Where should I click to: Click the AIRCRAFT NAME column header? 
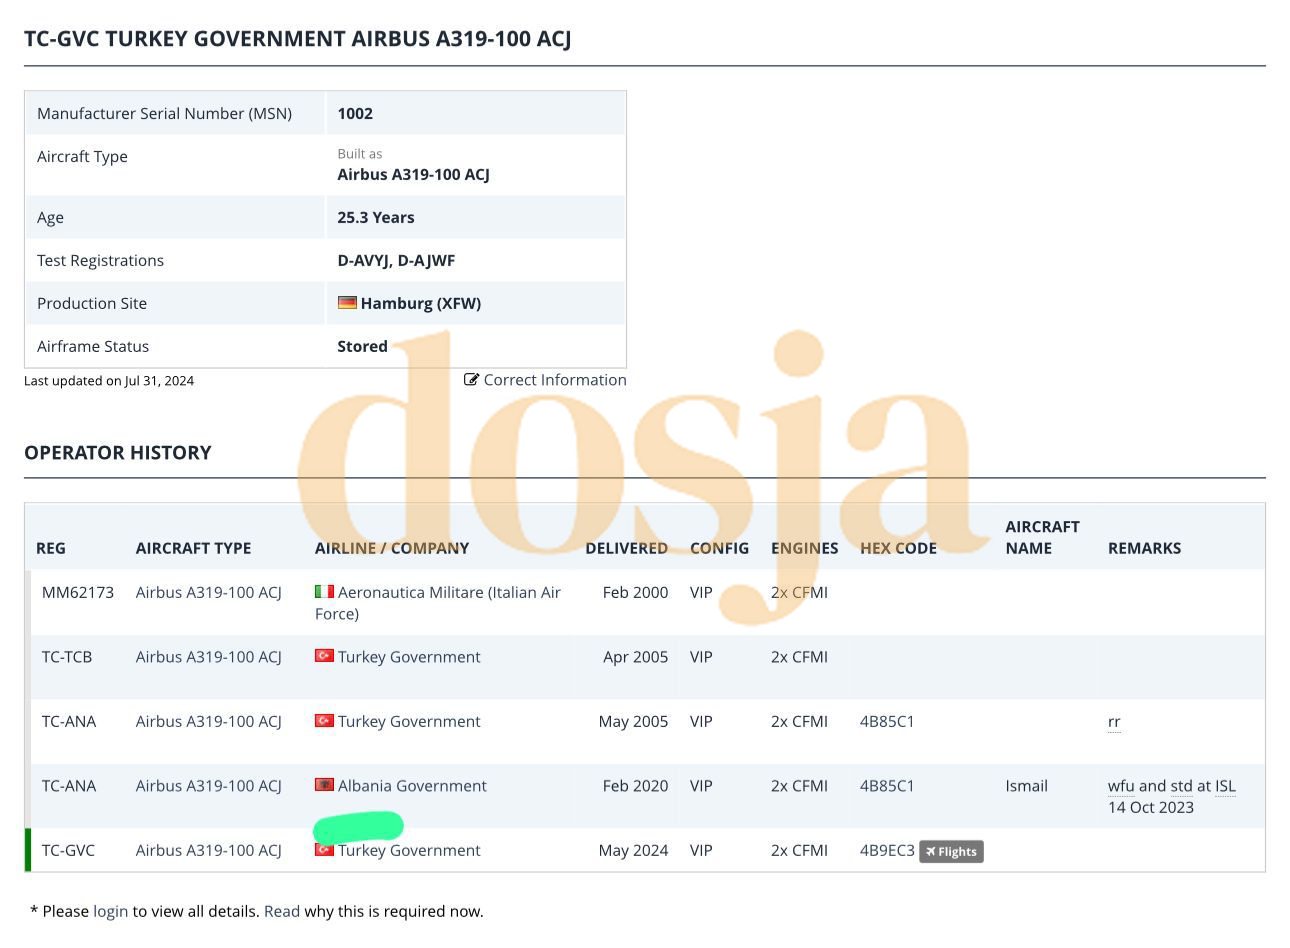[x=1043, y=537]
